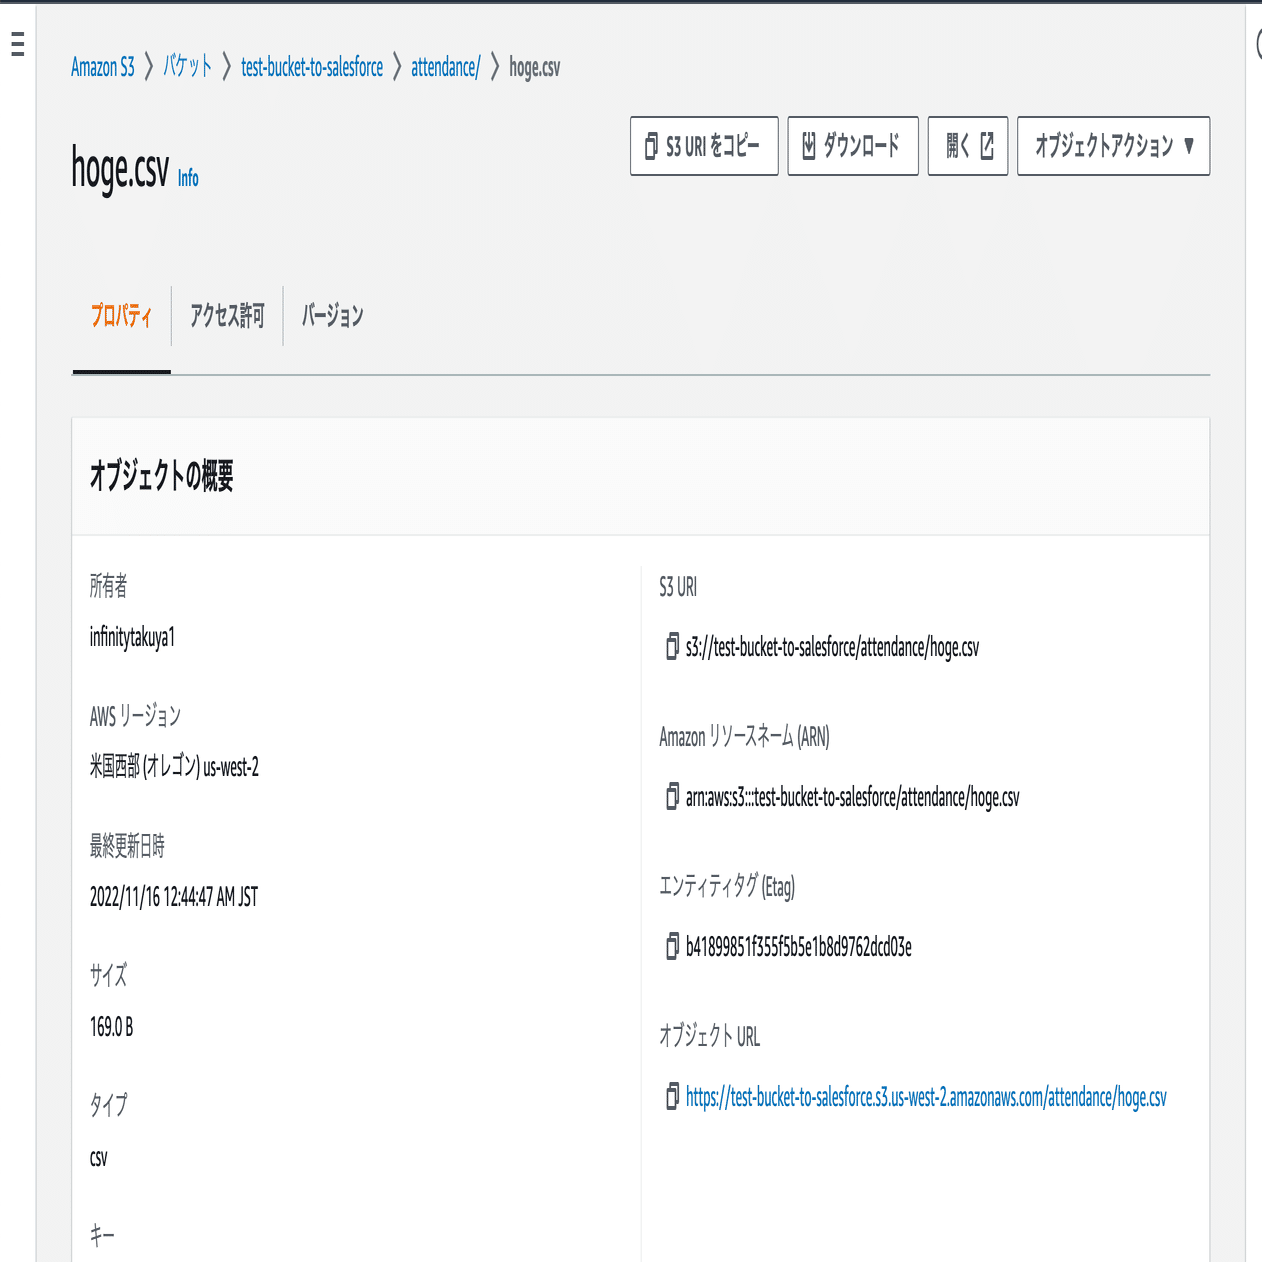This screenshot has width=1262, height=1262.
Task: Open the Amazon S3 breadcrumb link
Action: [102, 67]
